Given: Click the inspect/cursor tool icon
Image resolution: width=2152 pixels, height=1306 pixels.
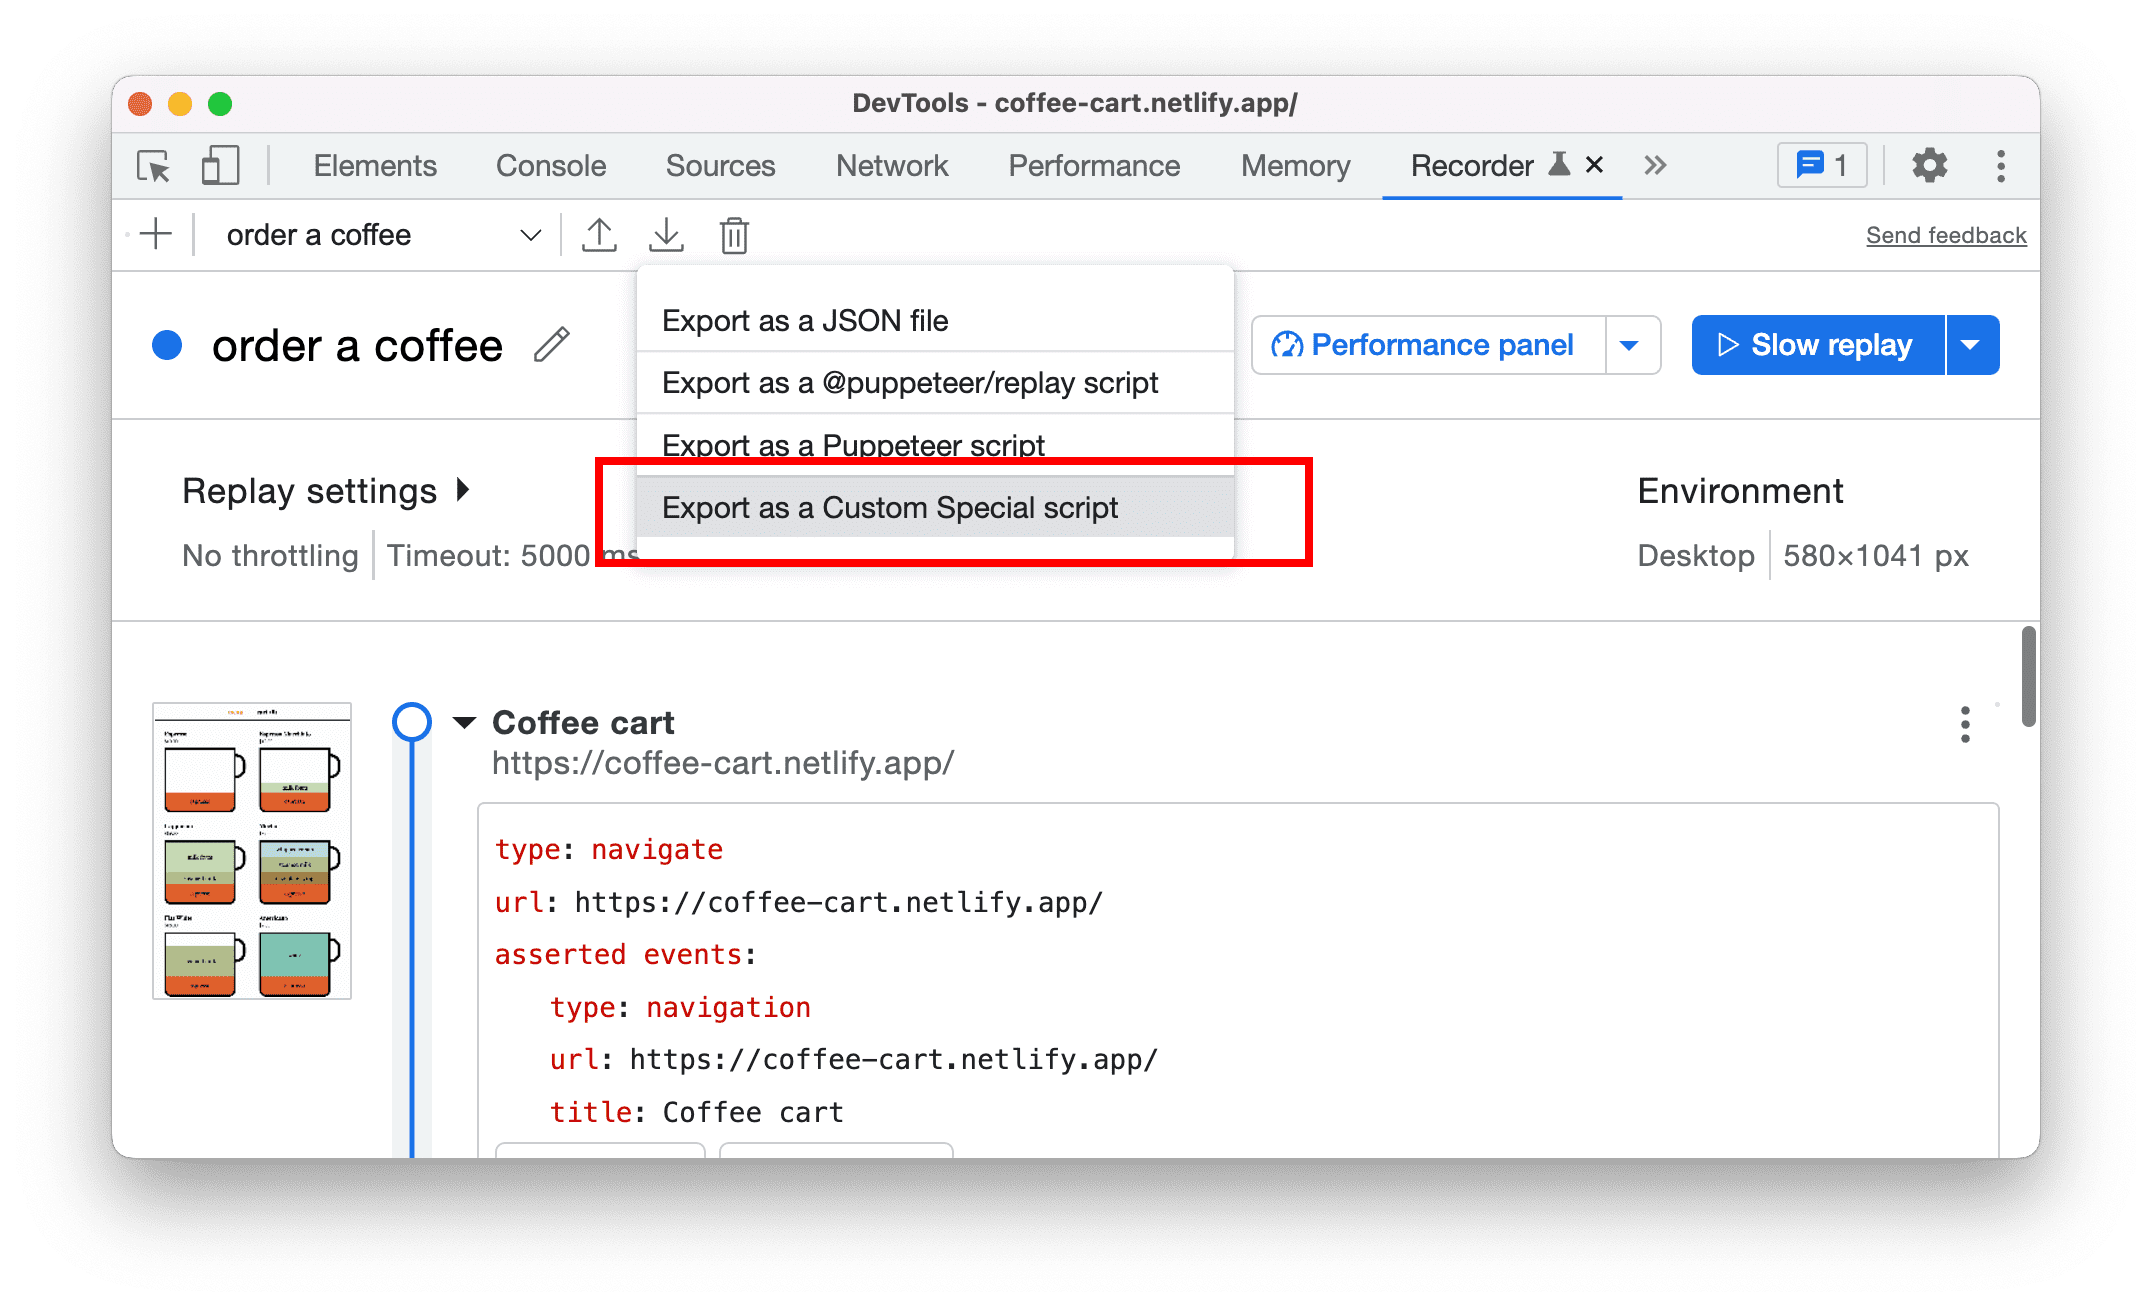Looking at the screenshot, I should 154,166.
